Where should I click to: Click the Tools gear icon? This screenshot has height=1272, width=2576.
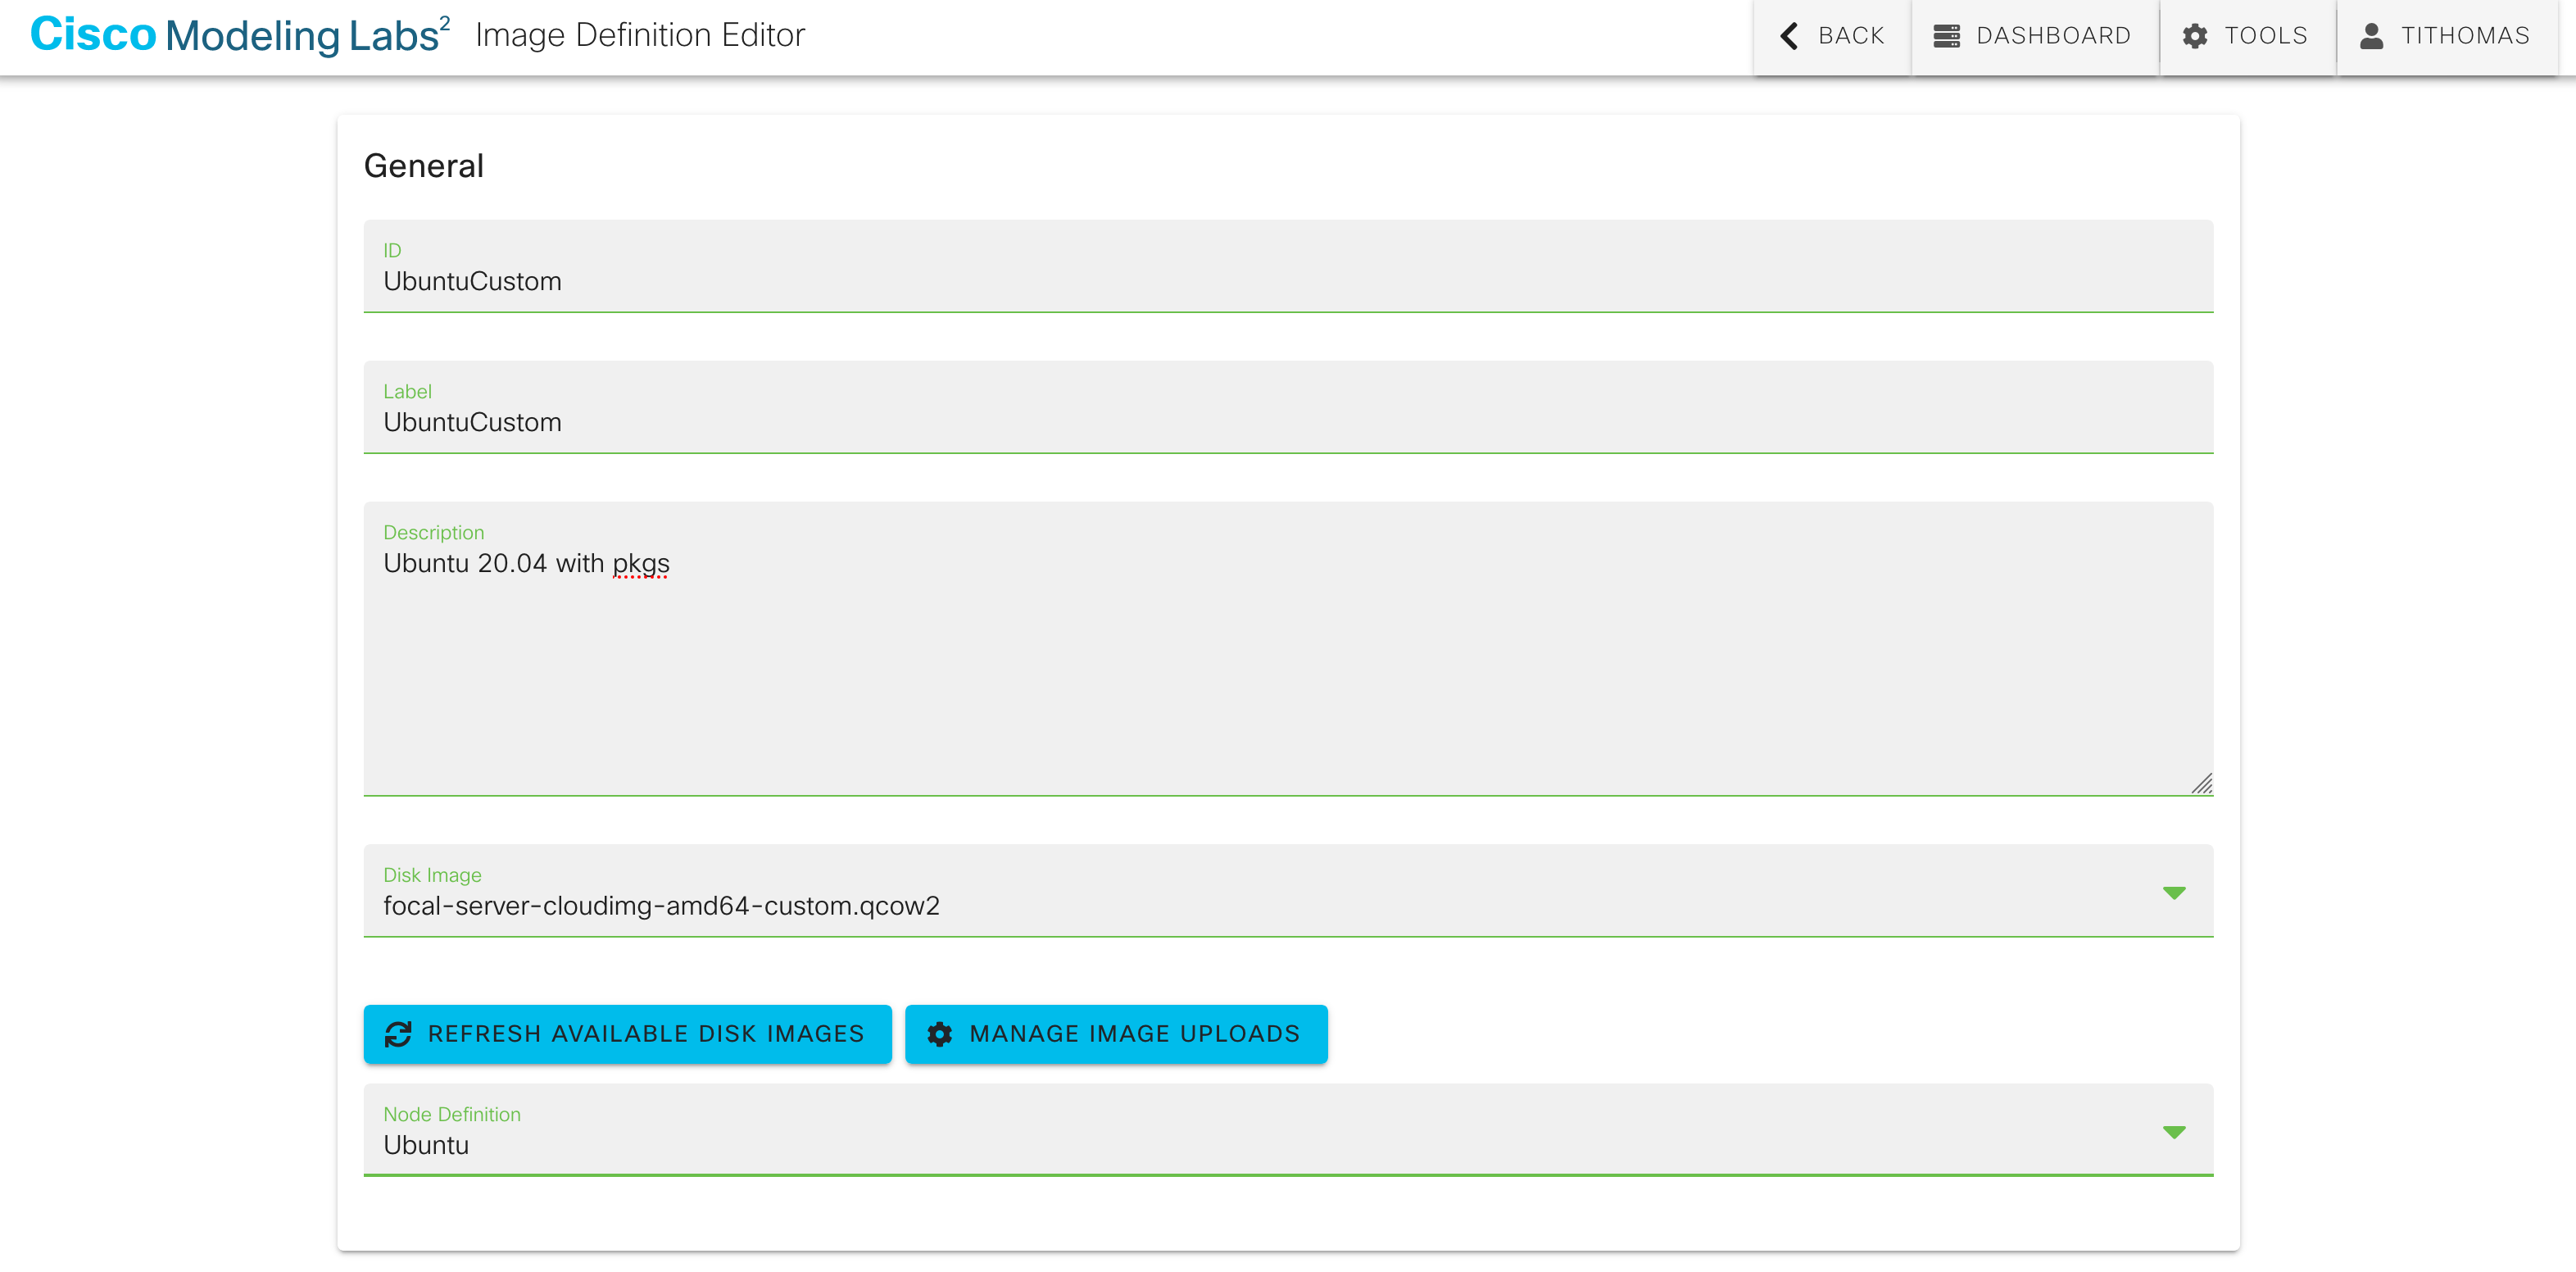[x=2195, y=36]
